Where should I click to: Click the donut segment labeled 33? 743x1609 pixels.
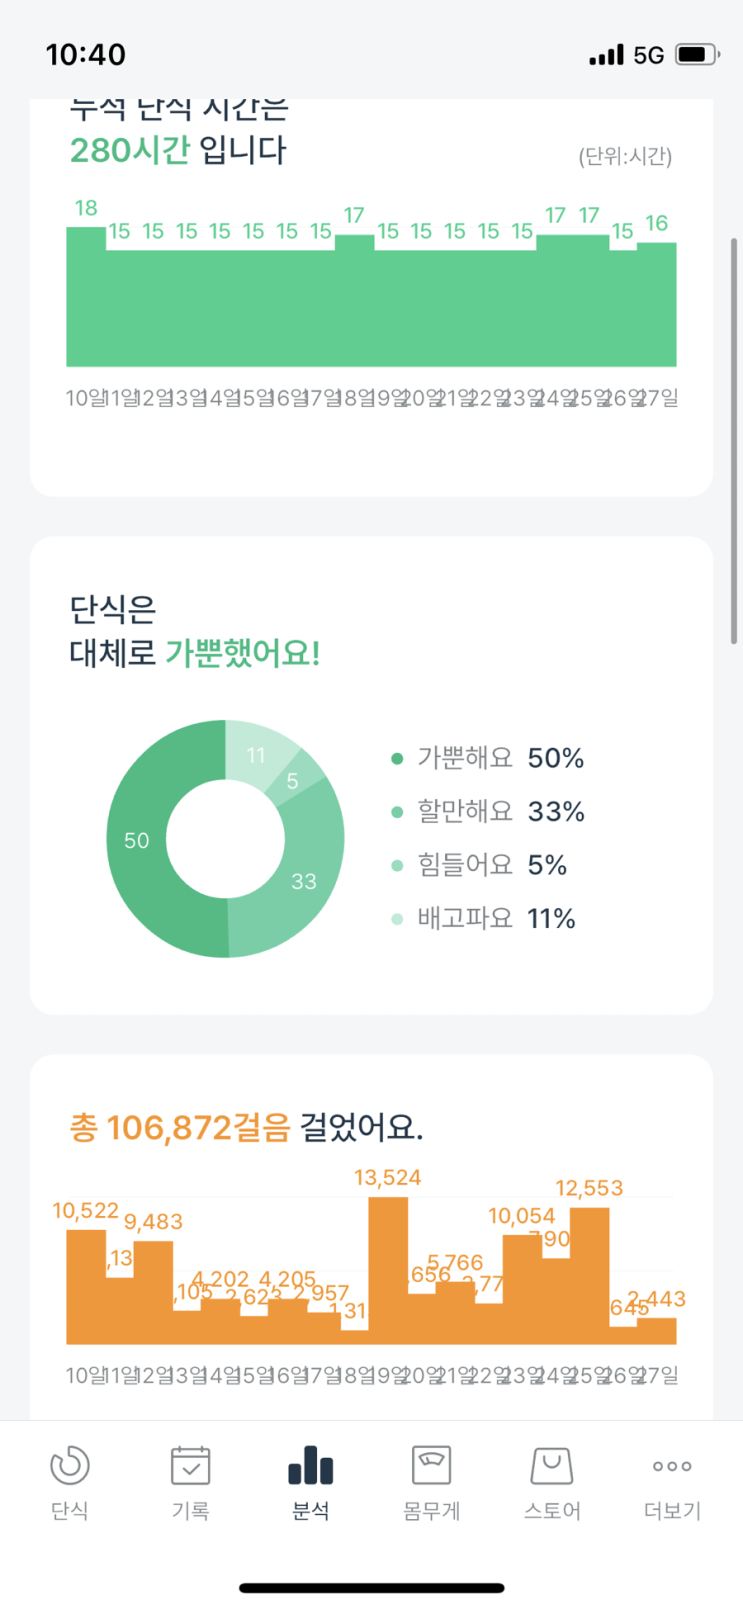click(304, 880)
